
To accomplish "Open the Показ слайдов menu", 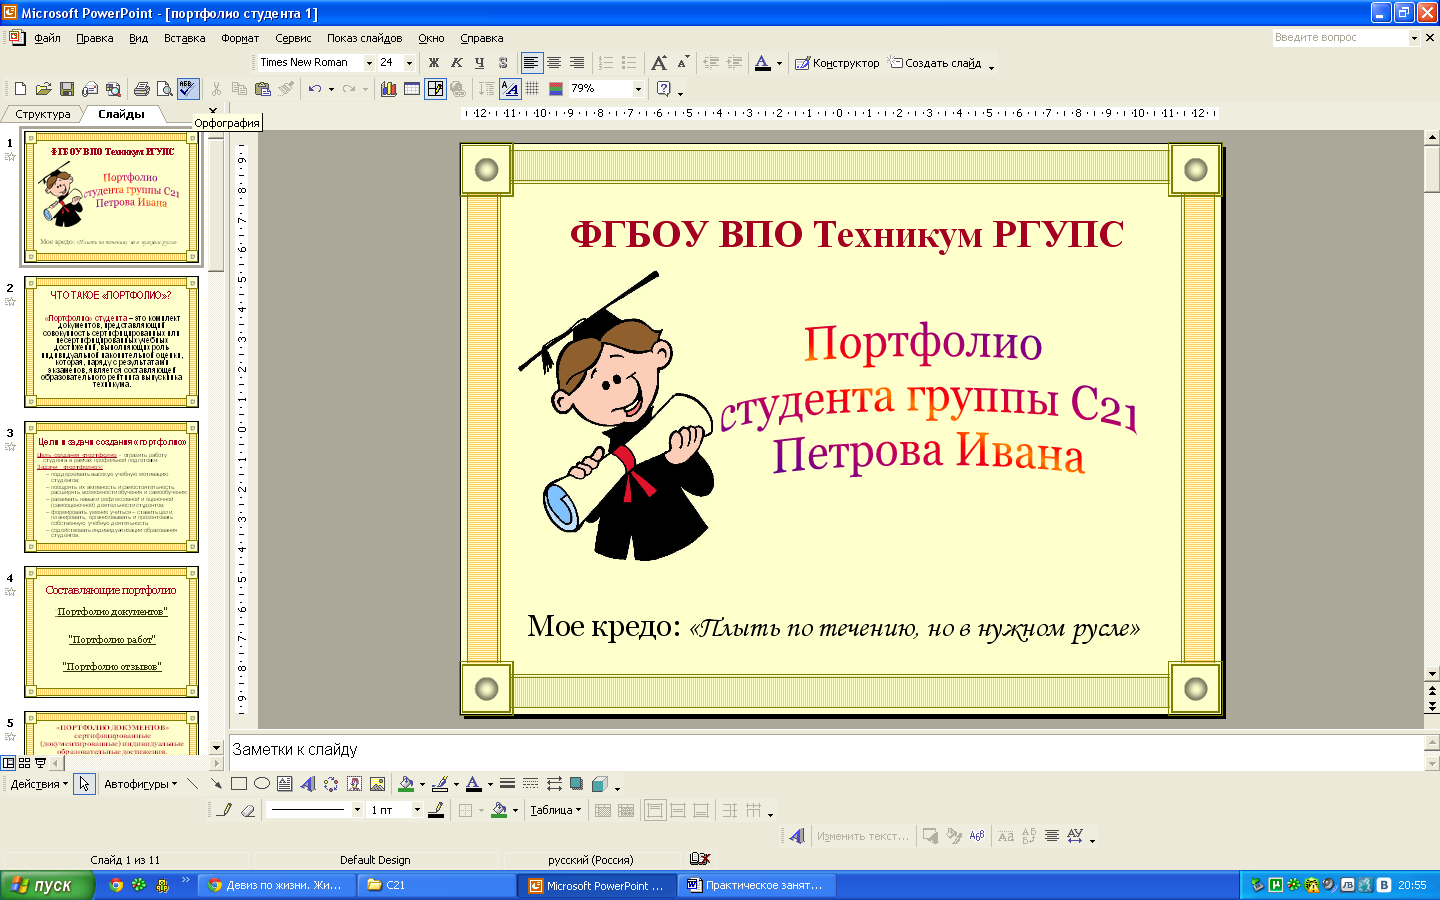I will [364, 38].
